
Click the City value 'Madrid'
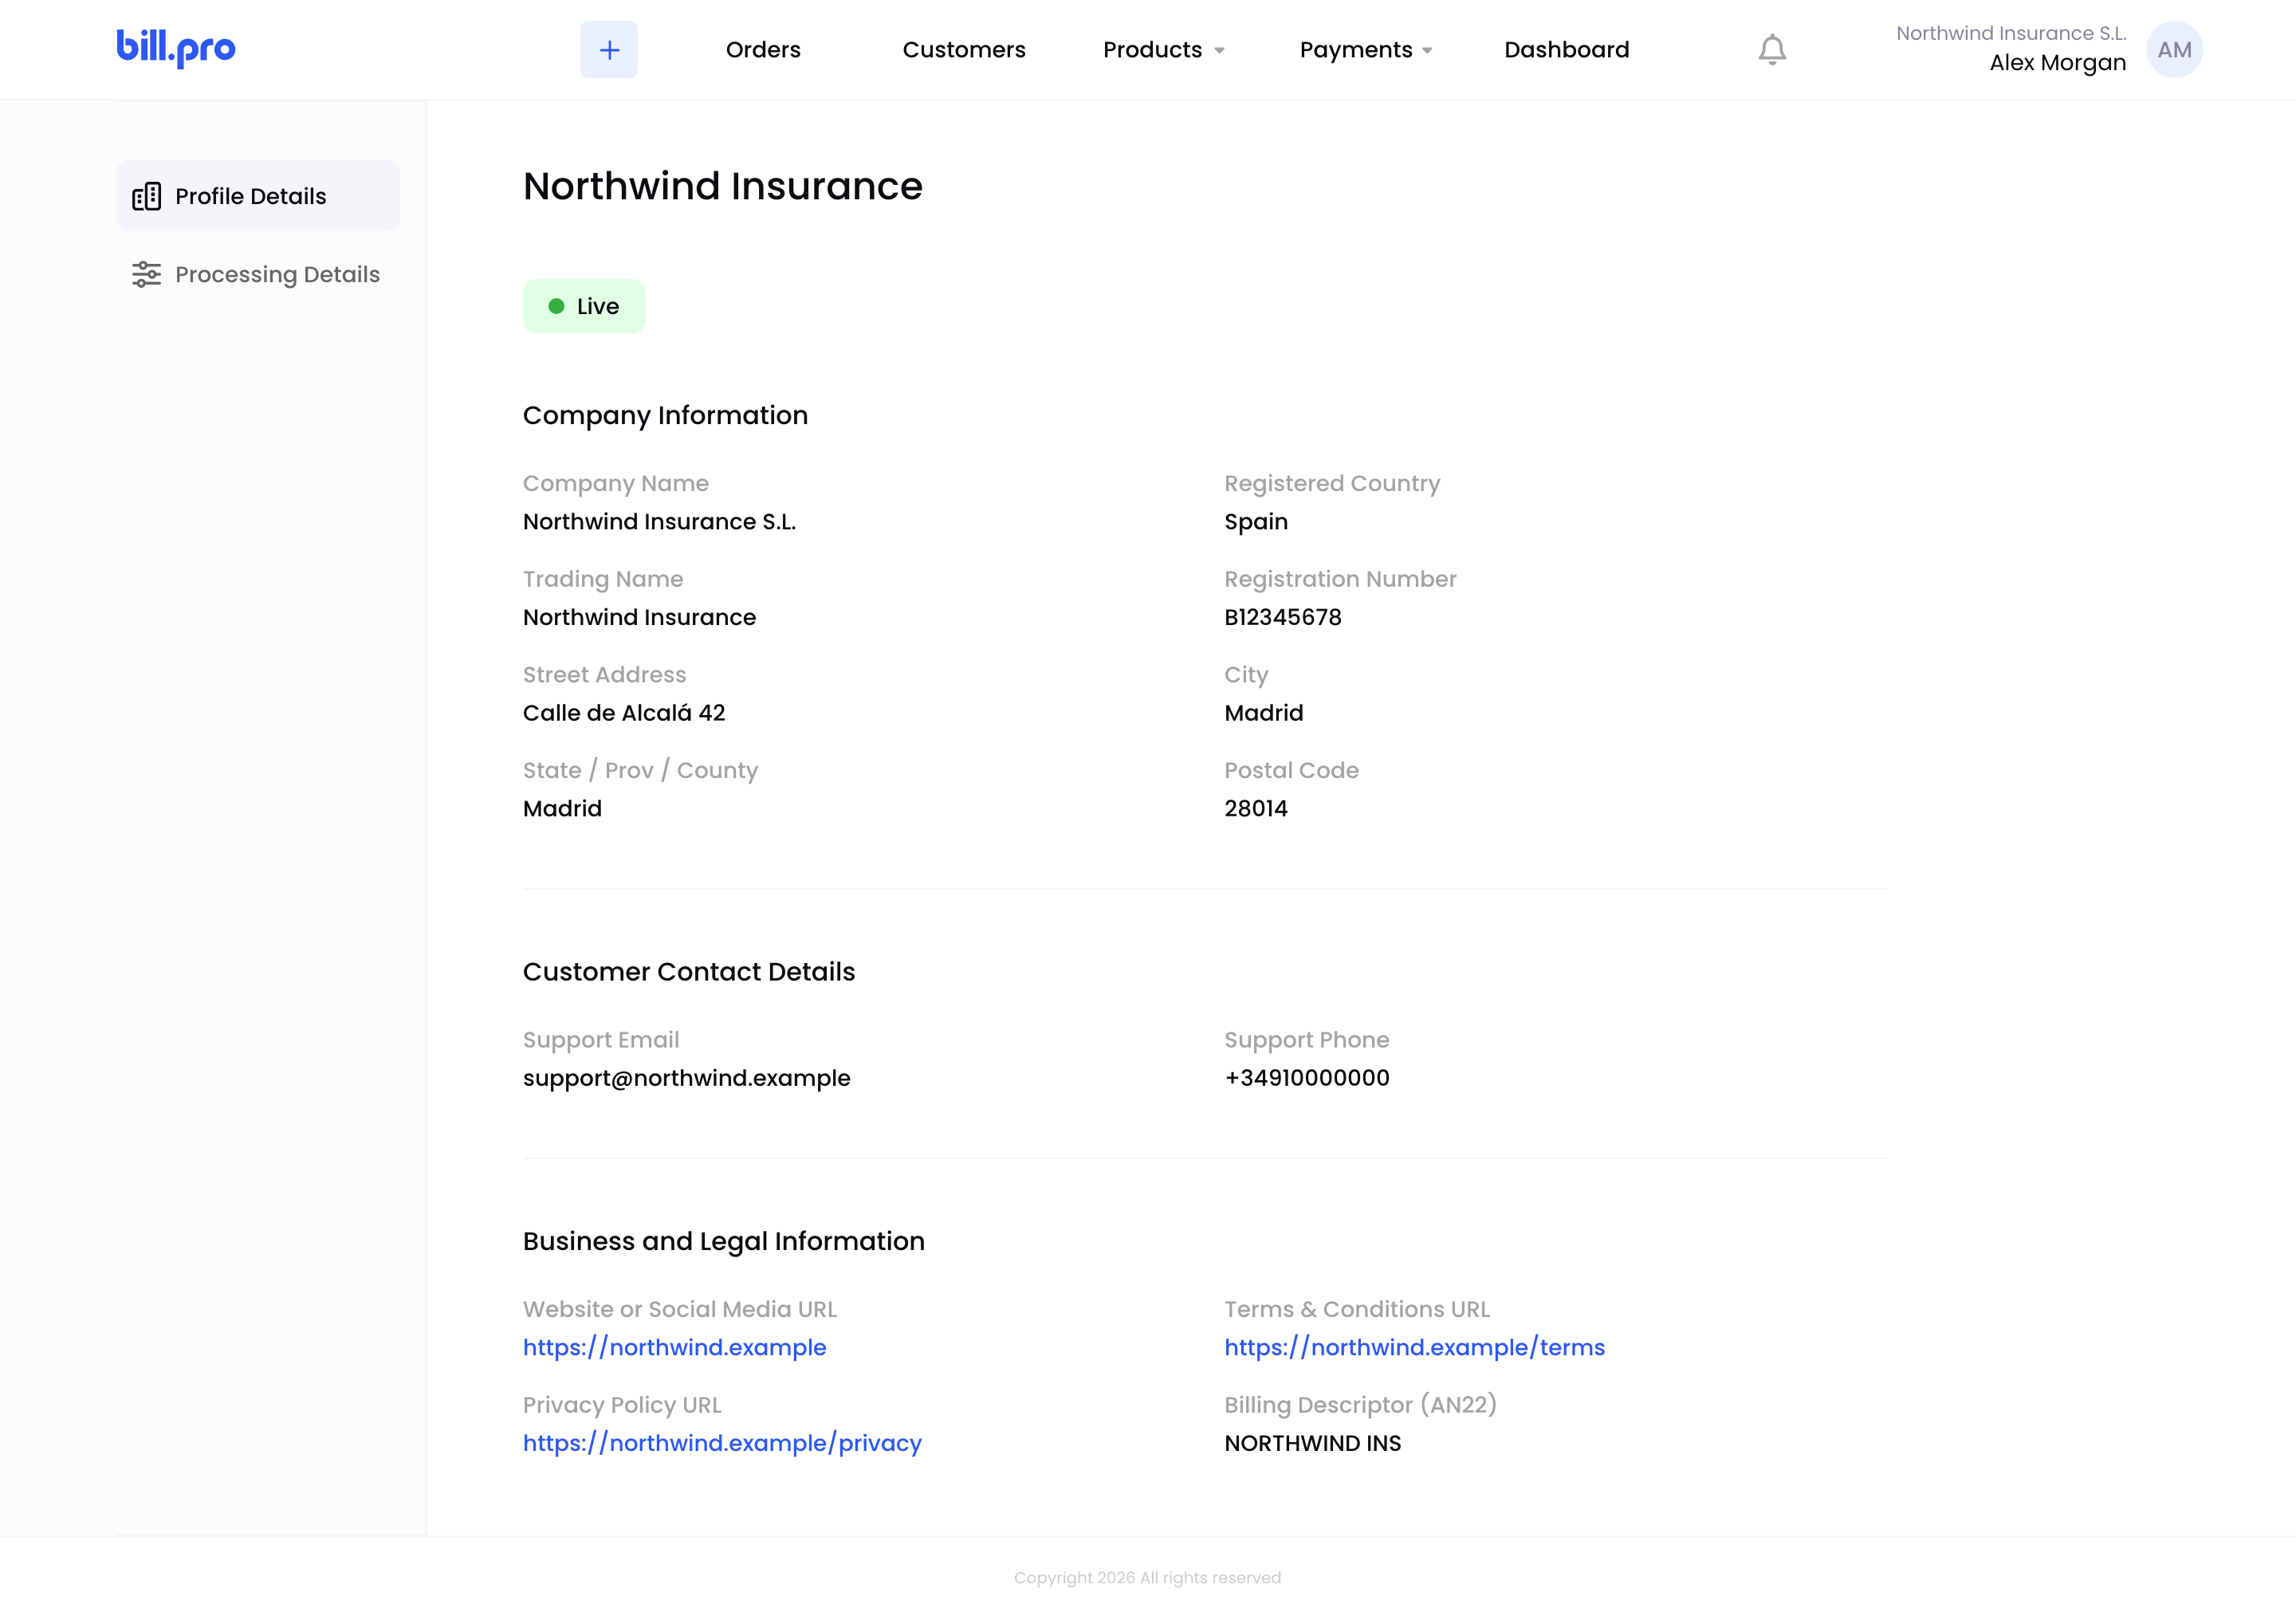1264,713
